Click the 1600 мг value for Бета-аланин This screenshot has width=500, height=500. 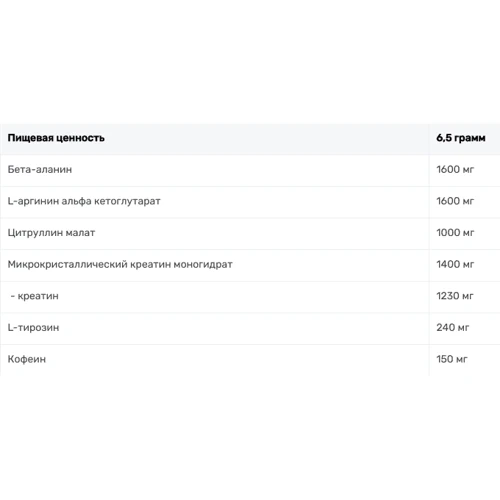[x=455, y=169]
